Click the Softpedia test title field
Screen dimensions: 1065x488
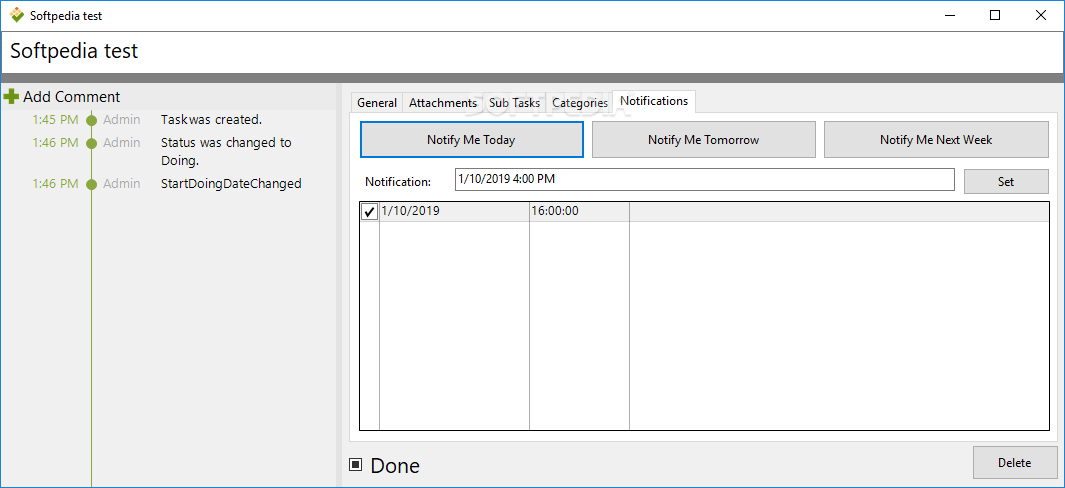(x=532, y=52)
